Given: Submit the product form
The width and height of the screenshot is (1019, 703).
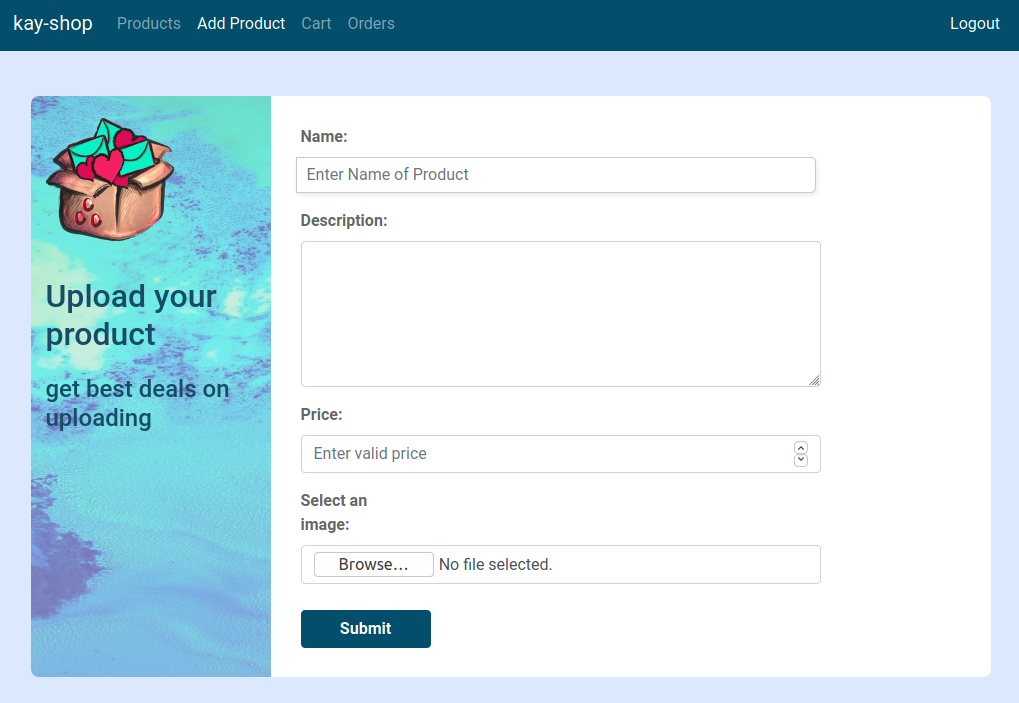Looking at the screenshot, I should (x=365, y=629).
